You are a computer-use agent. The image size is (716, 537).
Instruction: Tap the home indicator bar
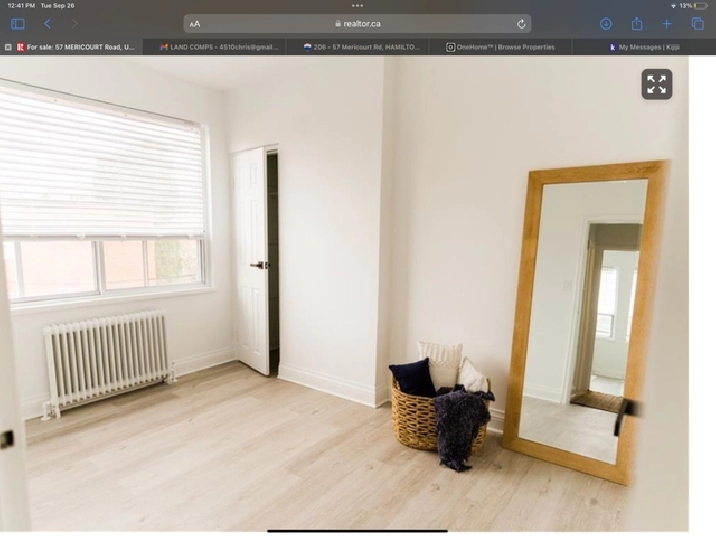pyautogui.click(x=358, y=531)
